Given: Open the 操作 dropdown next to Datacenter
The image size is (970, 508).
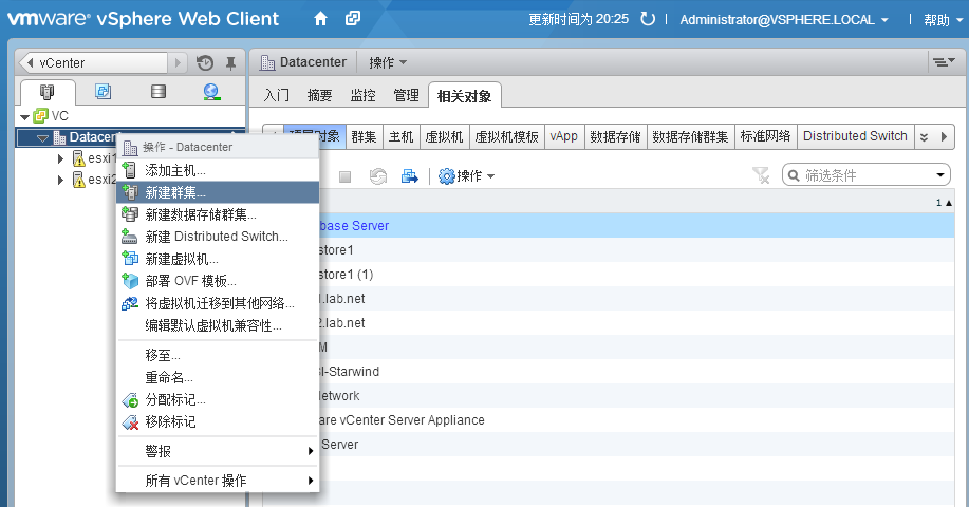Looking at the screenshot, I should [x=388, y=62].
